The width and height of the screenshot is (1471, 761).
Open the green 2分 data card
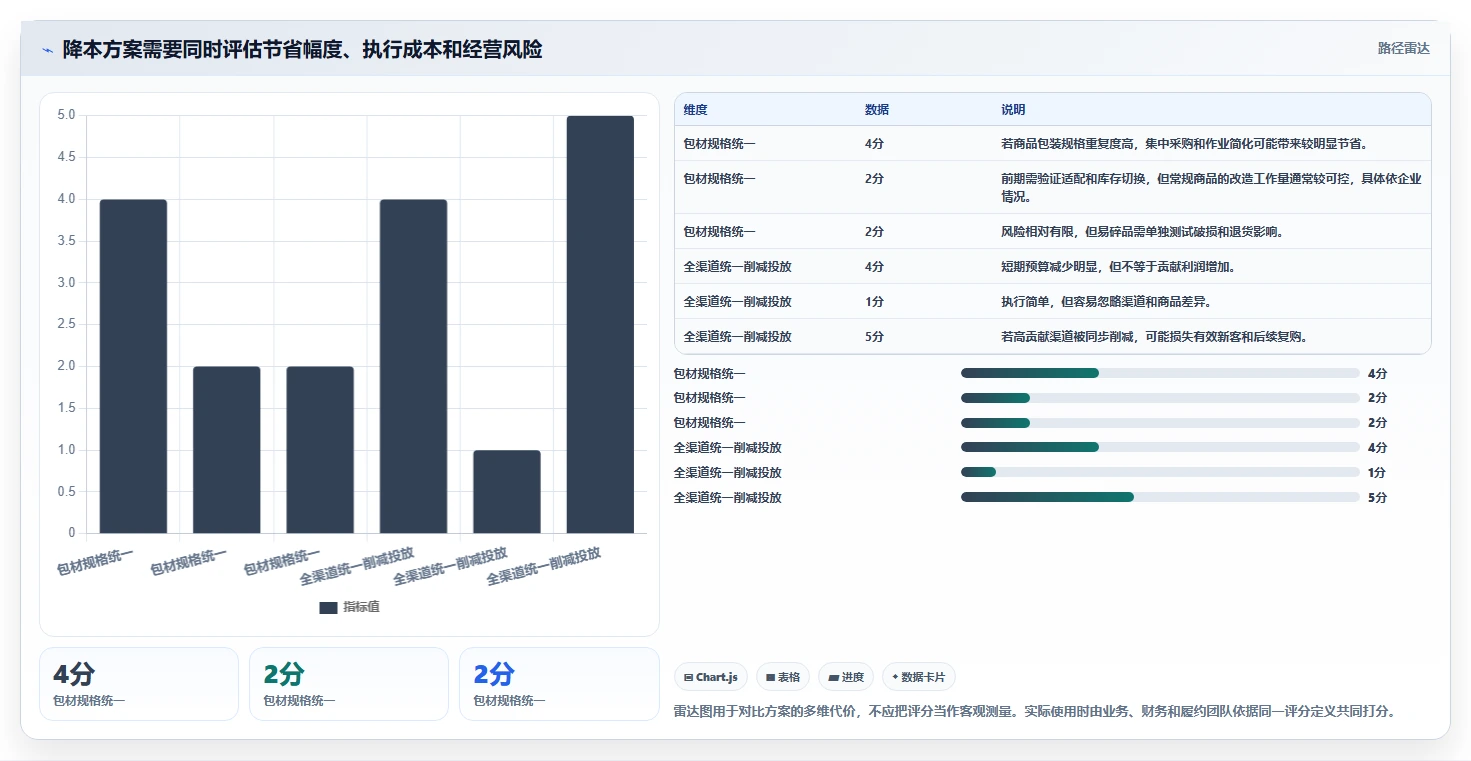[349, 684]
